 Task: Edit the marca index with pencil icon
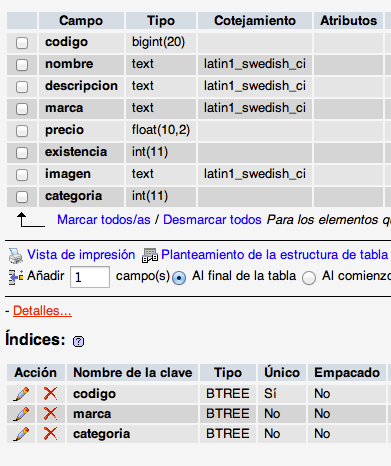point(21,414)
